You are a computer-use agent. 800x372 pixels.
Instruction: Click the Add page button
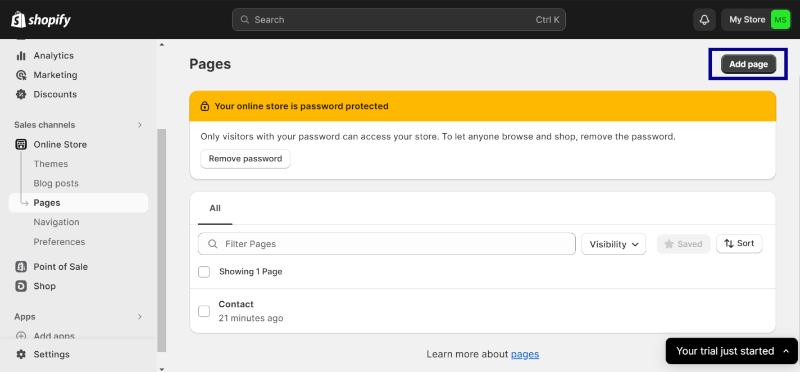point(748,64)
